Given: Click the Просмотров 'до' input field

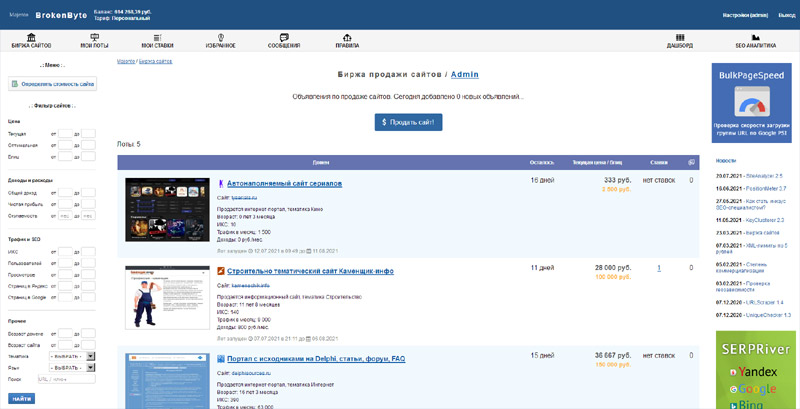Looking at the screenshot, I should pos(88,274).
